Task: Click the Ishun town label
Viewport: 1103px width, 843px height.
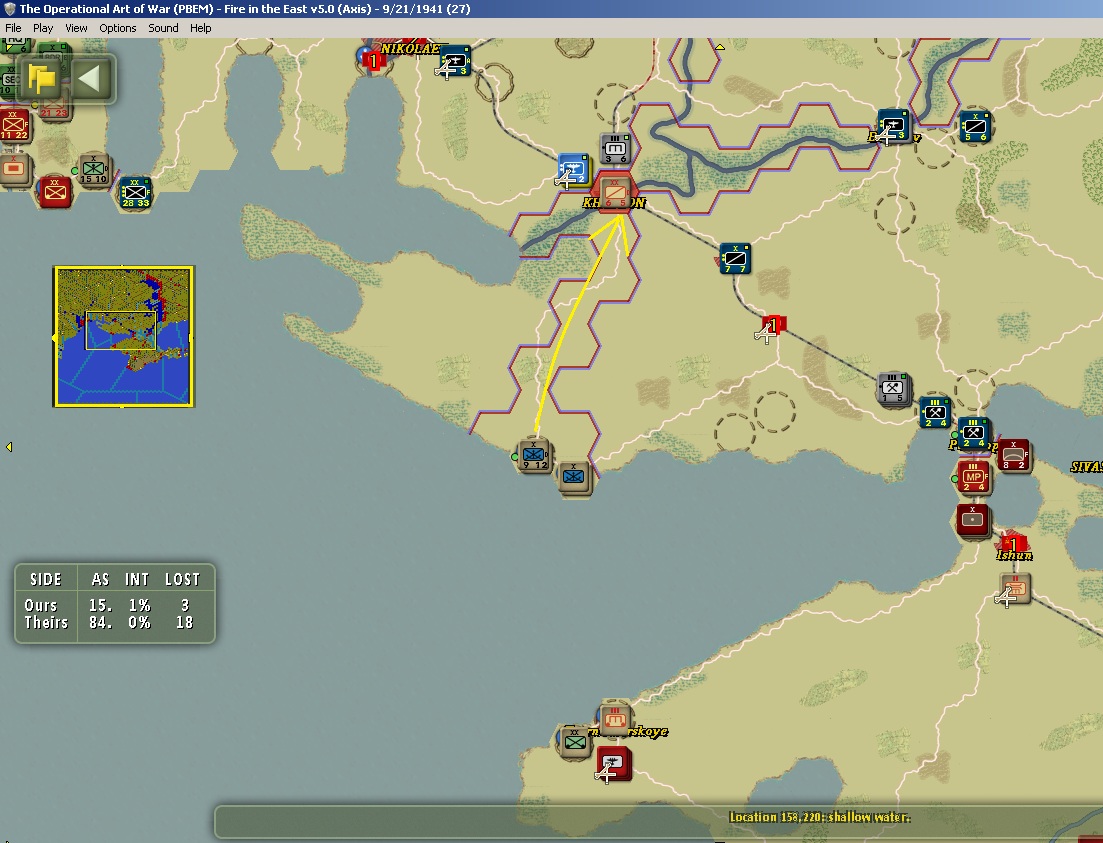Action: pos(1014,555)
